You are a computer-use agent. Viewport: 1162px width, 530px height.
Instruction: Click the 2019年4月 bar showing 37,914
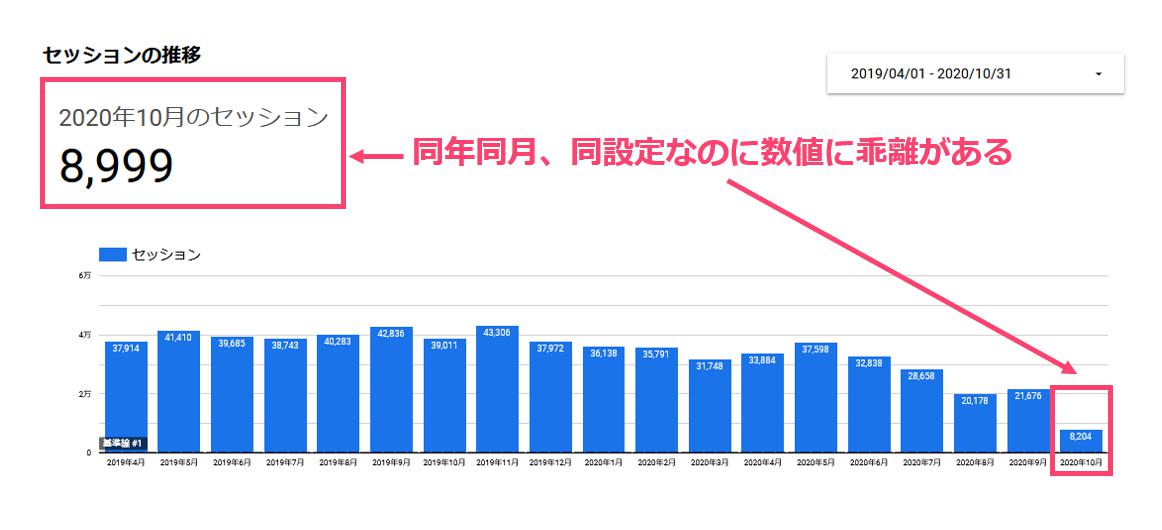pos(126,397)
